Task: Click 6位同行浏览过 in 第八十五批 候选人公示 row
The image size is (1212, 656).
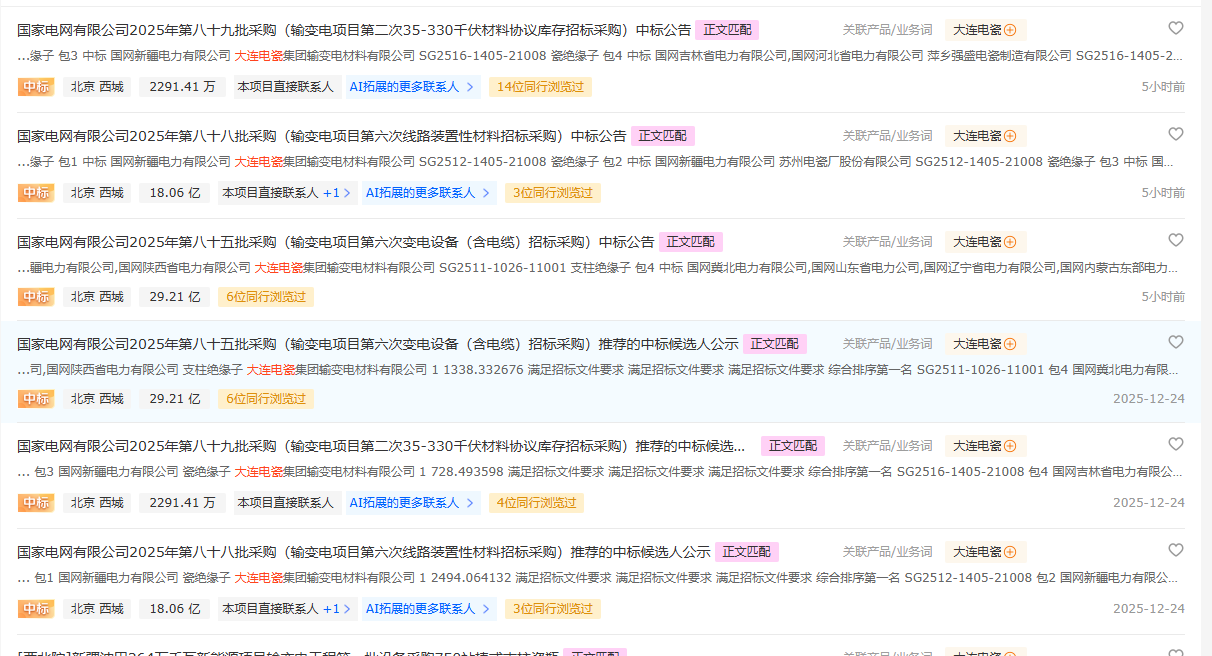Action: [266, 399]
